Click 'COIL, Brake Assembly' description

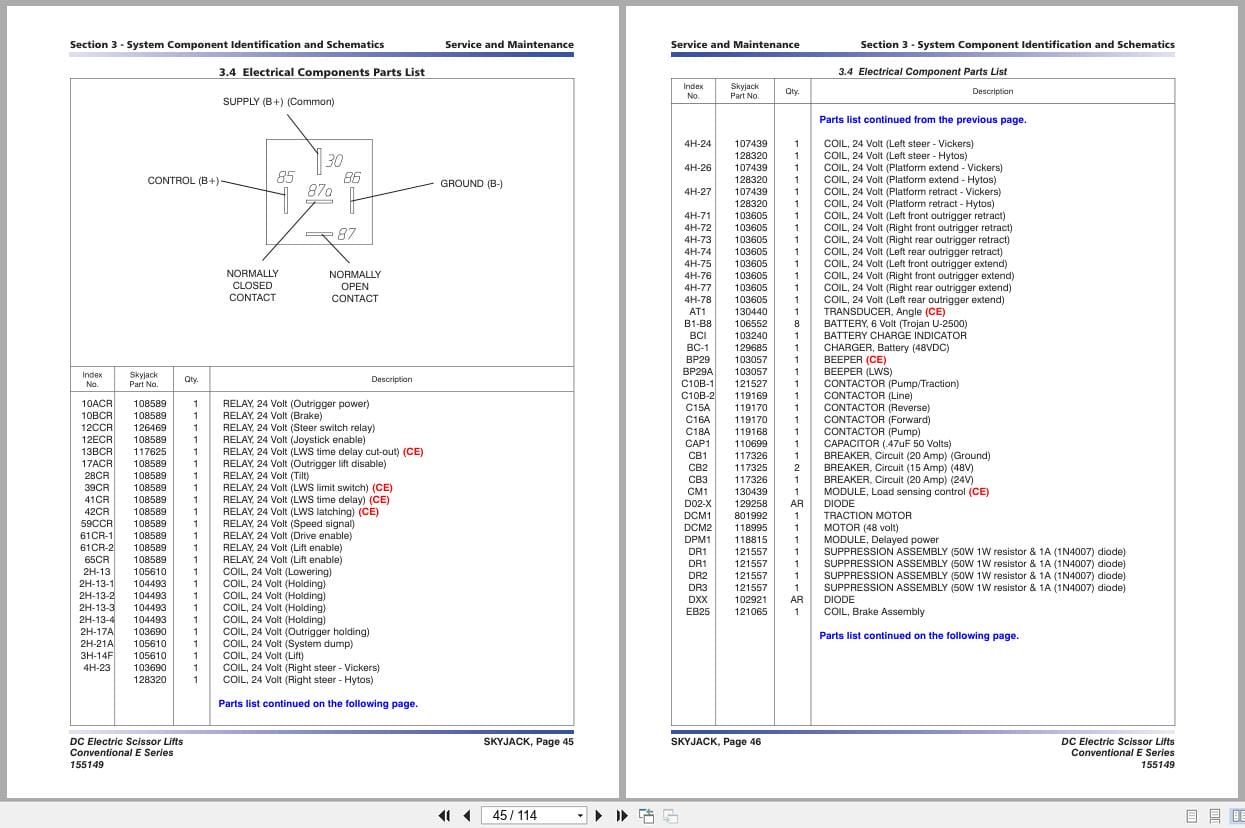coord(874,612)
